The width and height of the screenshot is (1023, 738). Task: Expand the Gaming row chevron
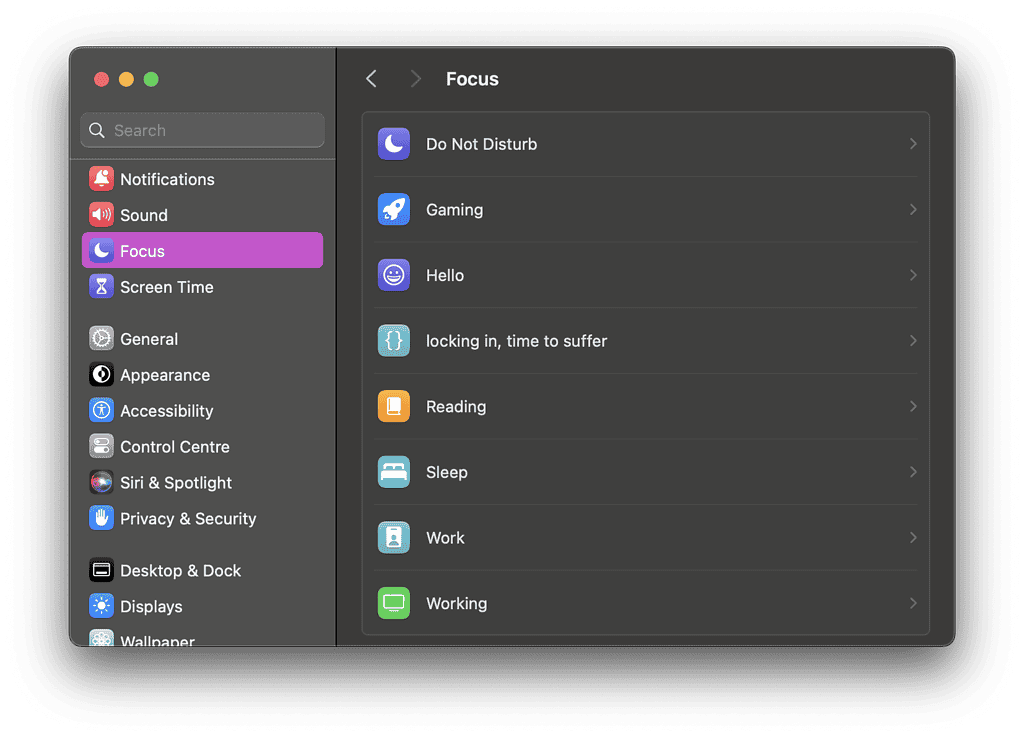pyautogui.click(x=912, y=210)
